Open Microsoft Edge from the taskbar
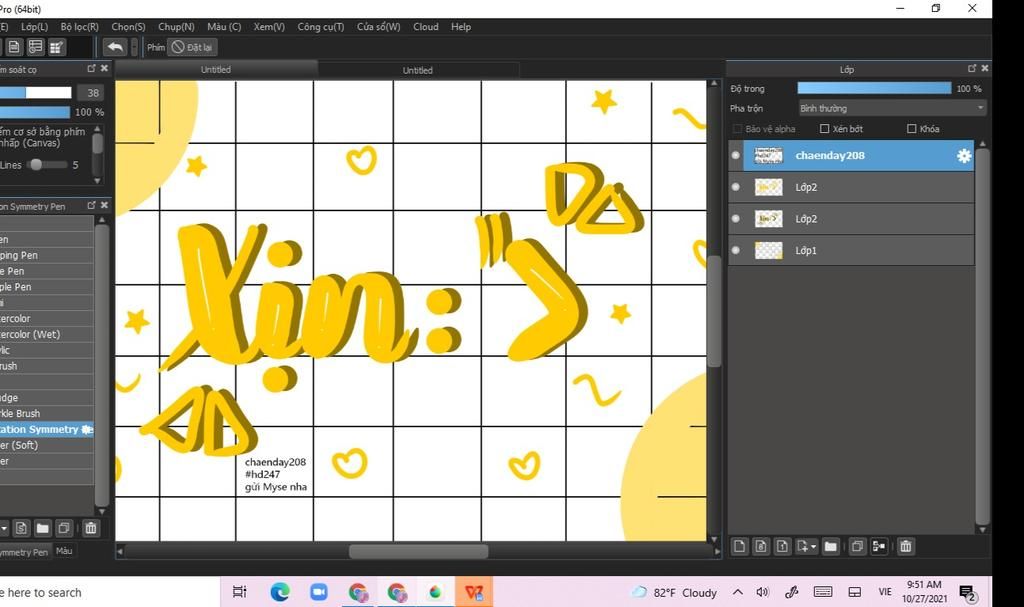Screen dimensions: 1024x607 (280, 592)
